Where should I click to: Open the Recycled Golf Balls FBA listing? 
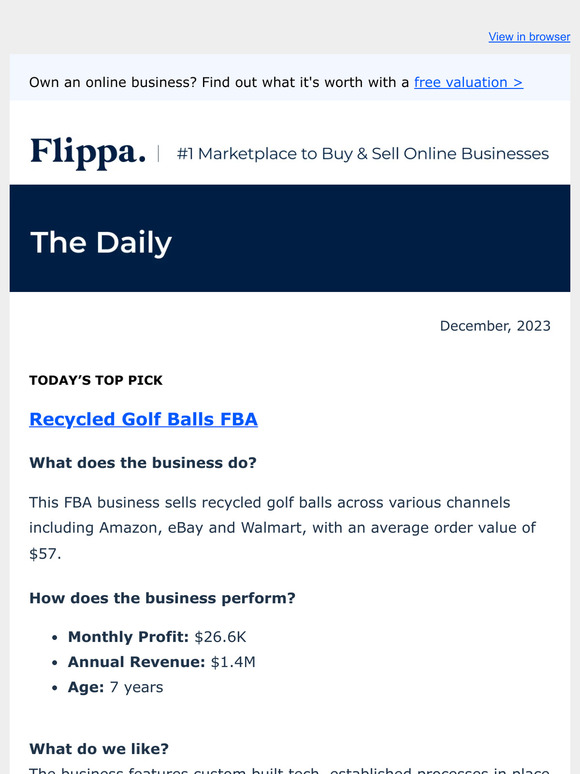click(x=143, y=419)
